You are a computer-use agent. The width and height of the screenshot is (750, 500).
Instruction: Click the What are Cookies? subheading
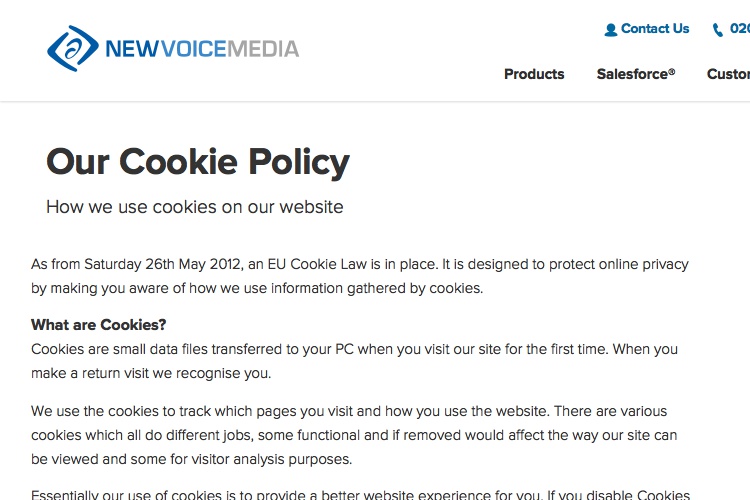click(99, 325)
